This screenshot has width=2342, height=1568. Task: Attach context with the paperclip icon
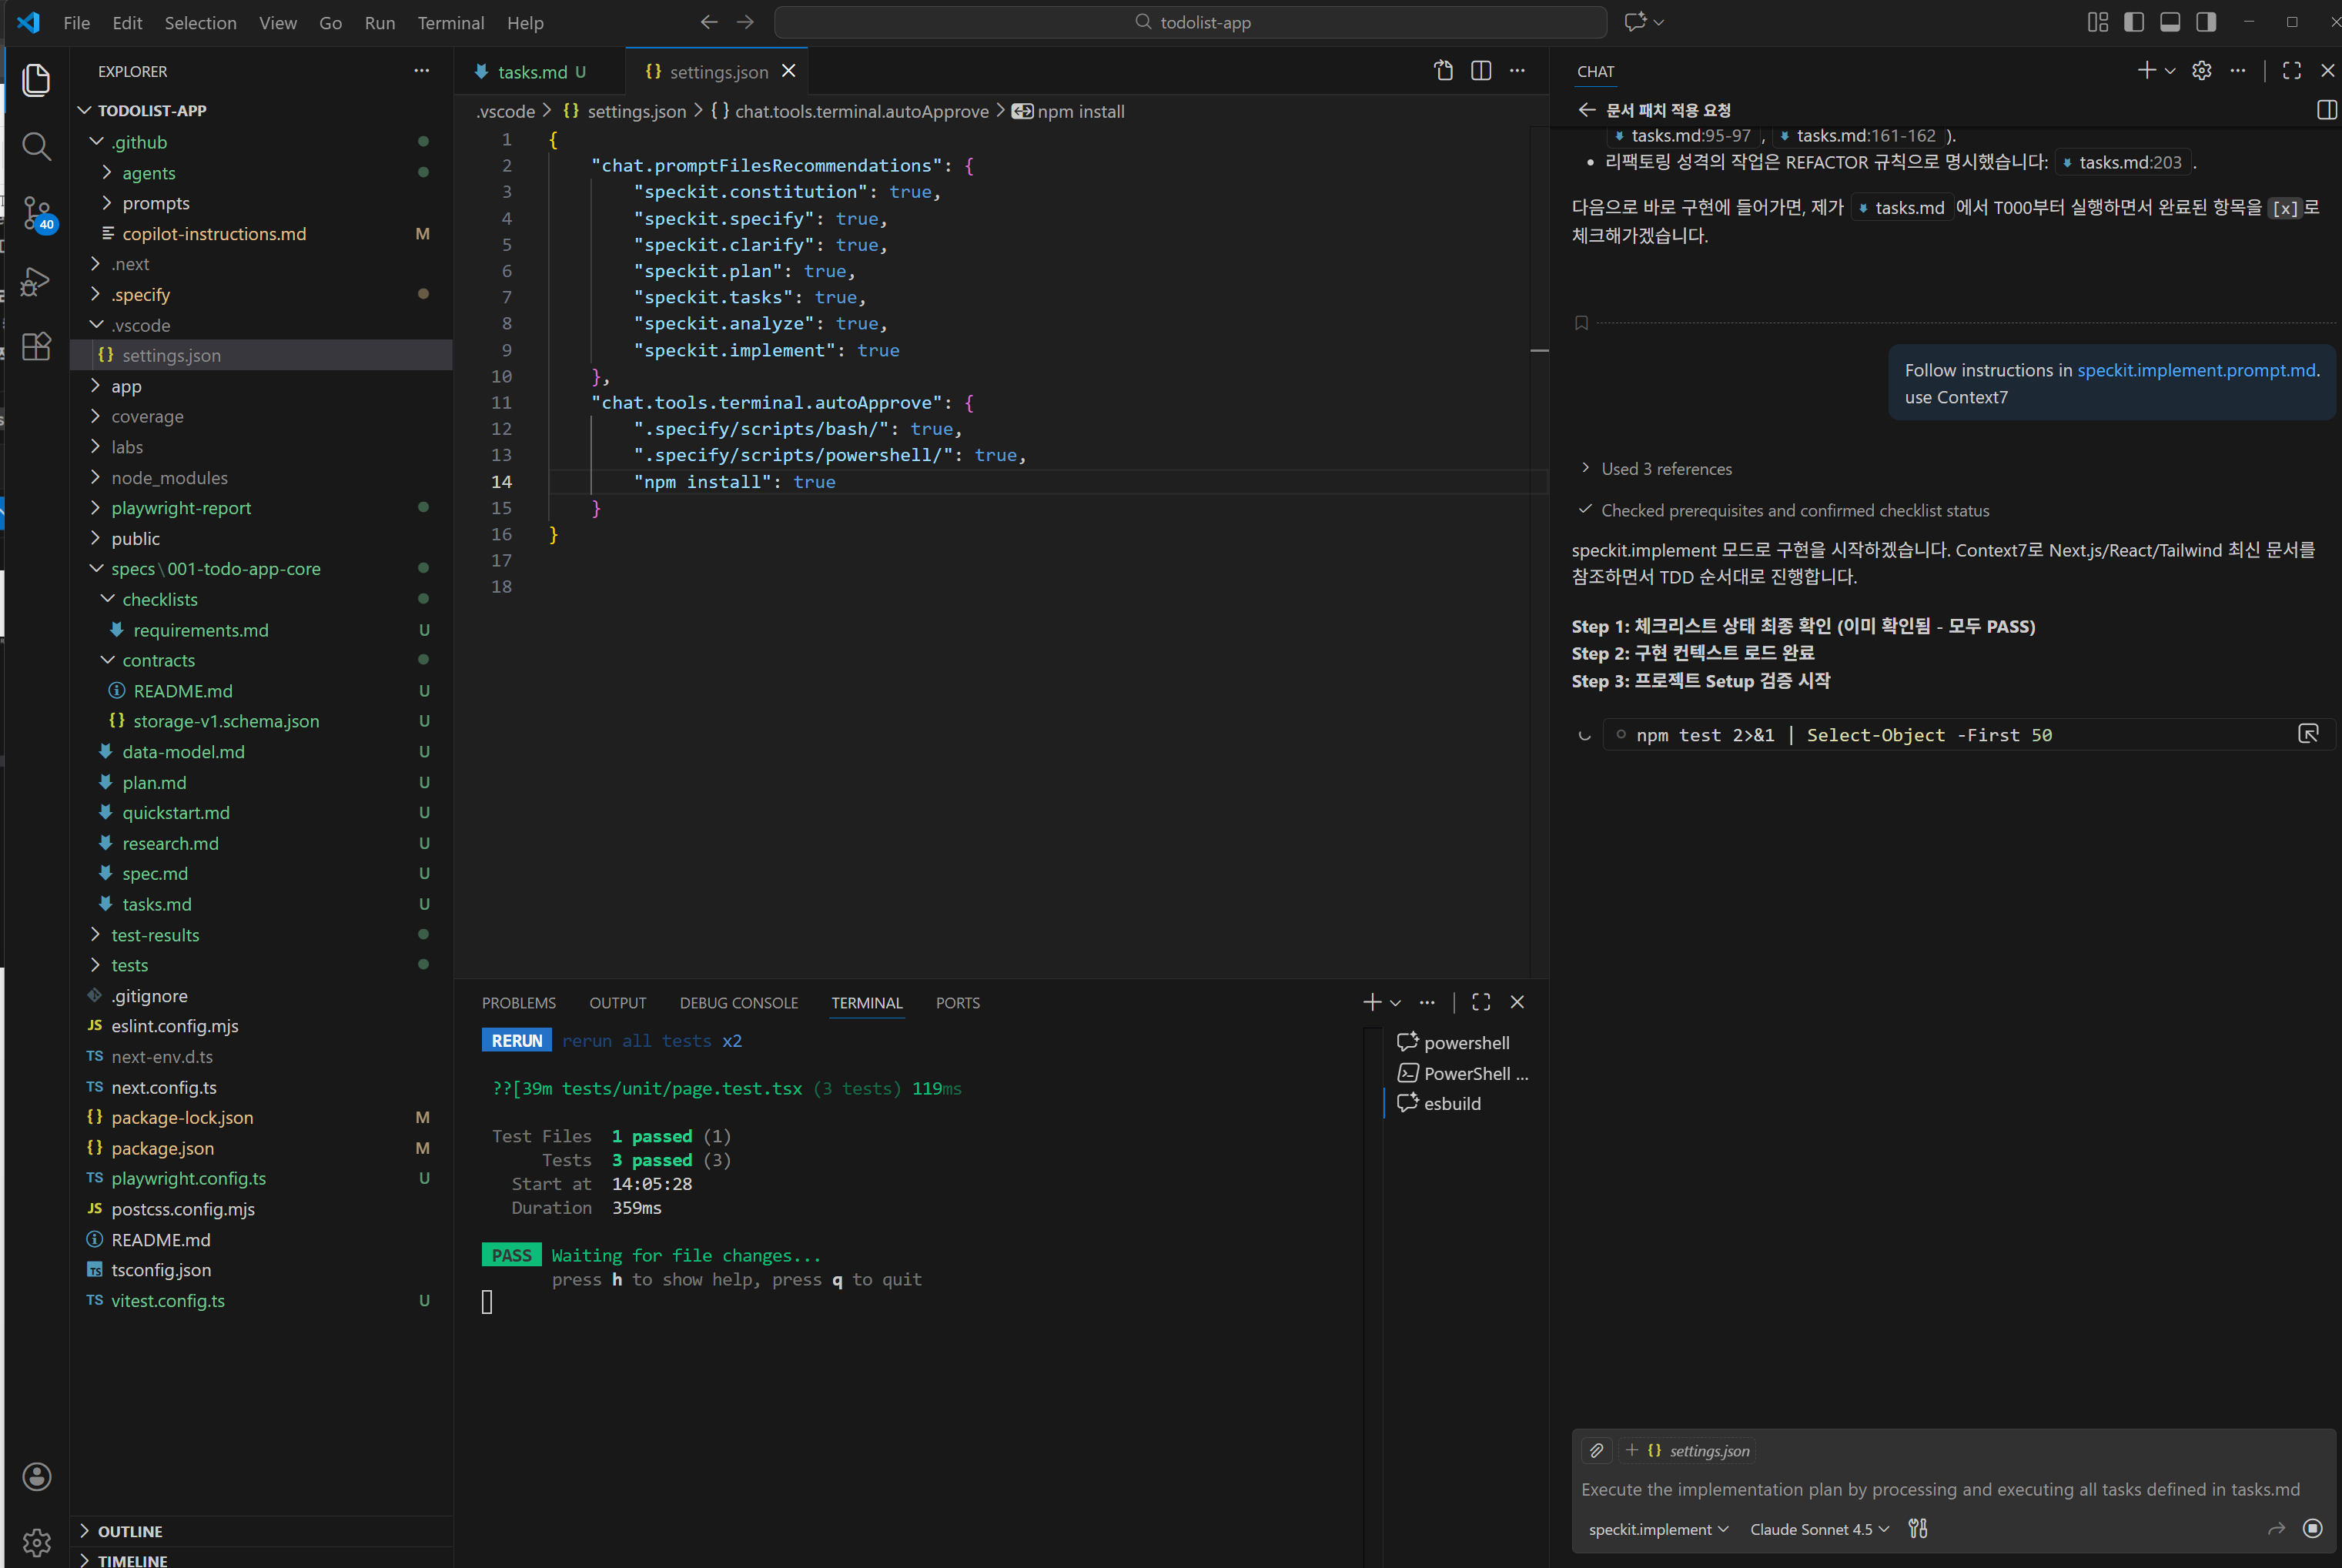click(1596, 1450)
